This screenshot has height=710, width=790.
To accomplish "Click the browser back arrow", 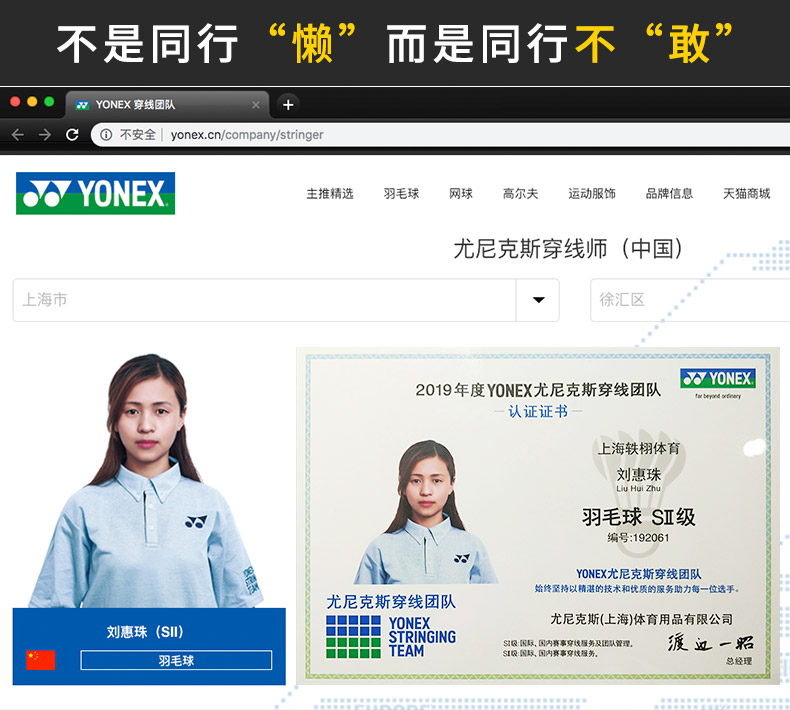I will tap(18, 135).
